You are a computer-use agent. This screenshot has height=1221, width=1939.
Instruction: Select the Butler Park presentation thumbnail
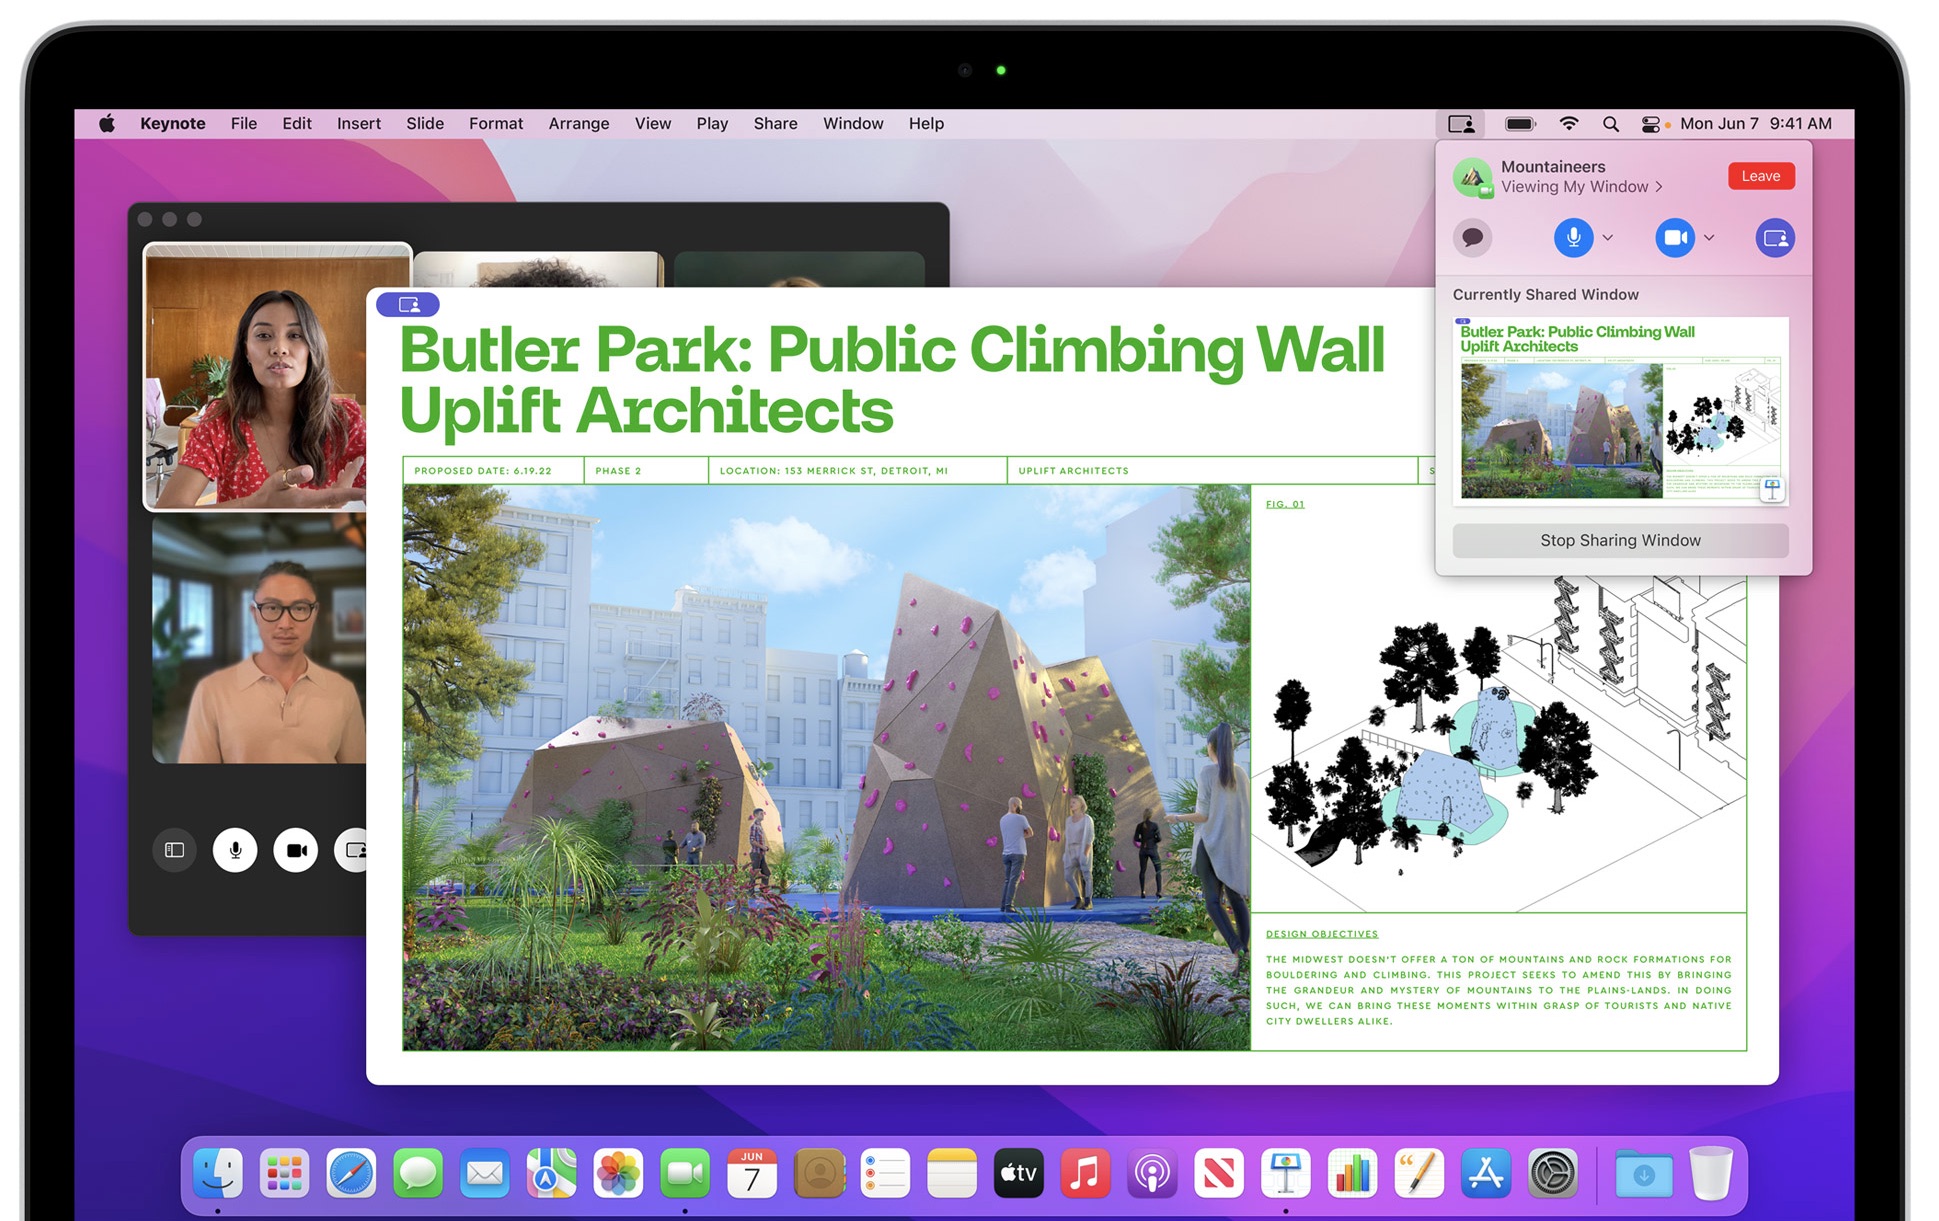1620,409
